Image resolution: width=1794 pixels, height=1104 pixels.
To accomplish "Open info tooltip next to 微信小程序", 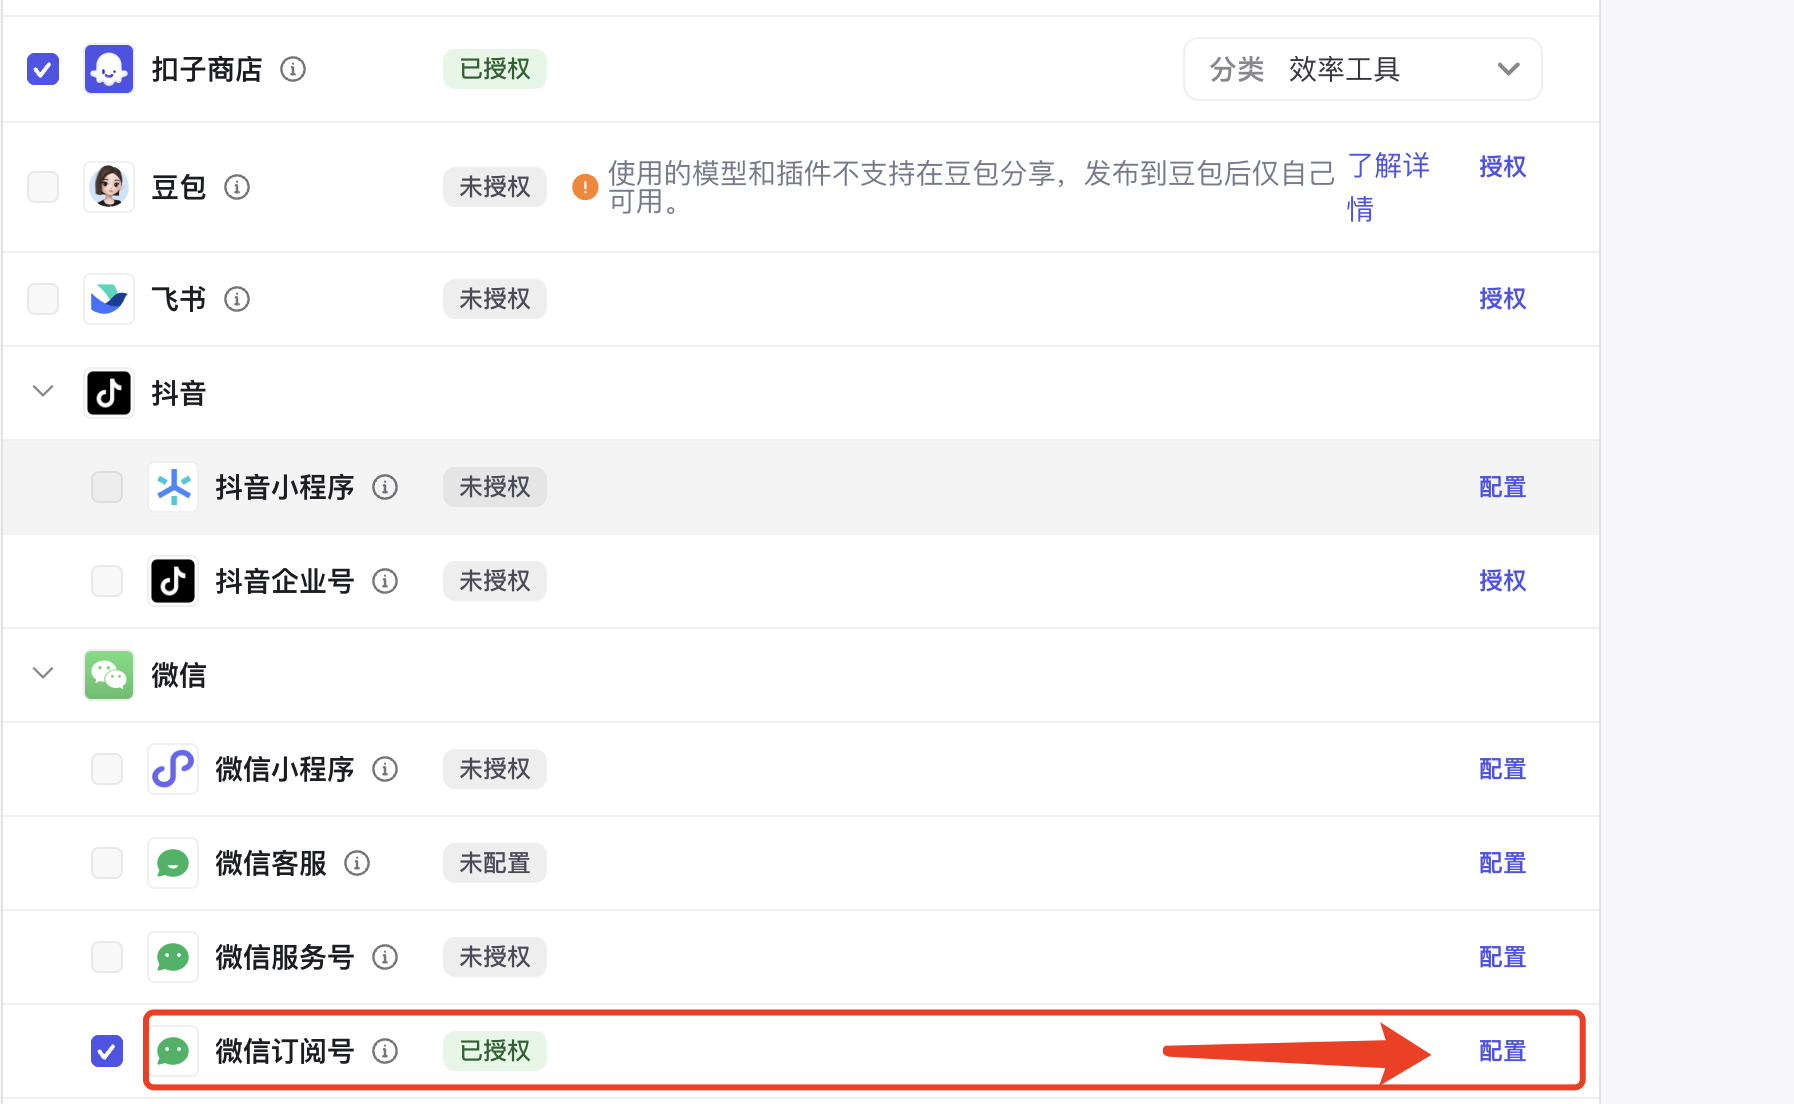I will click(x=385, y=769).
